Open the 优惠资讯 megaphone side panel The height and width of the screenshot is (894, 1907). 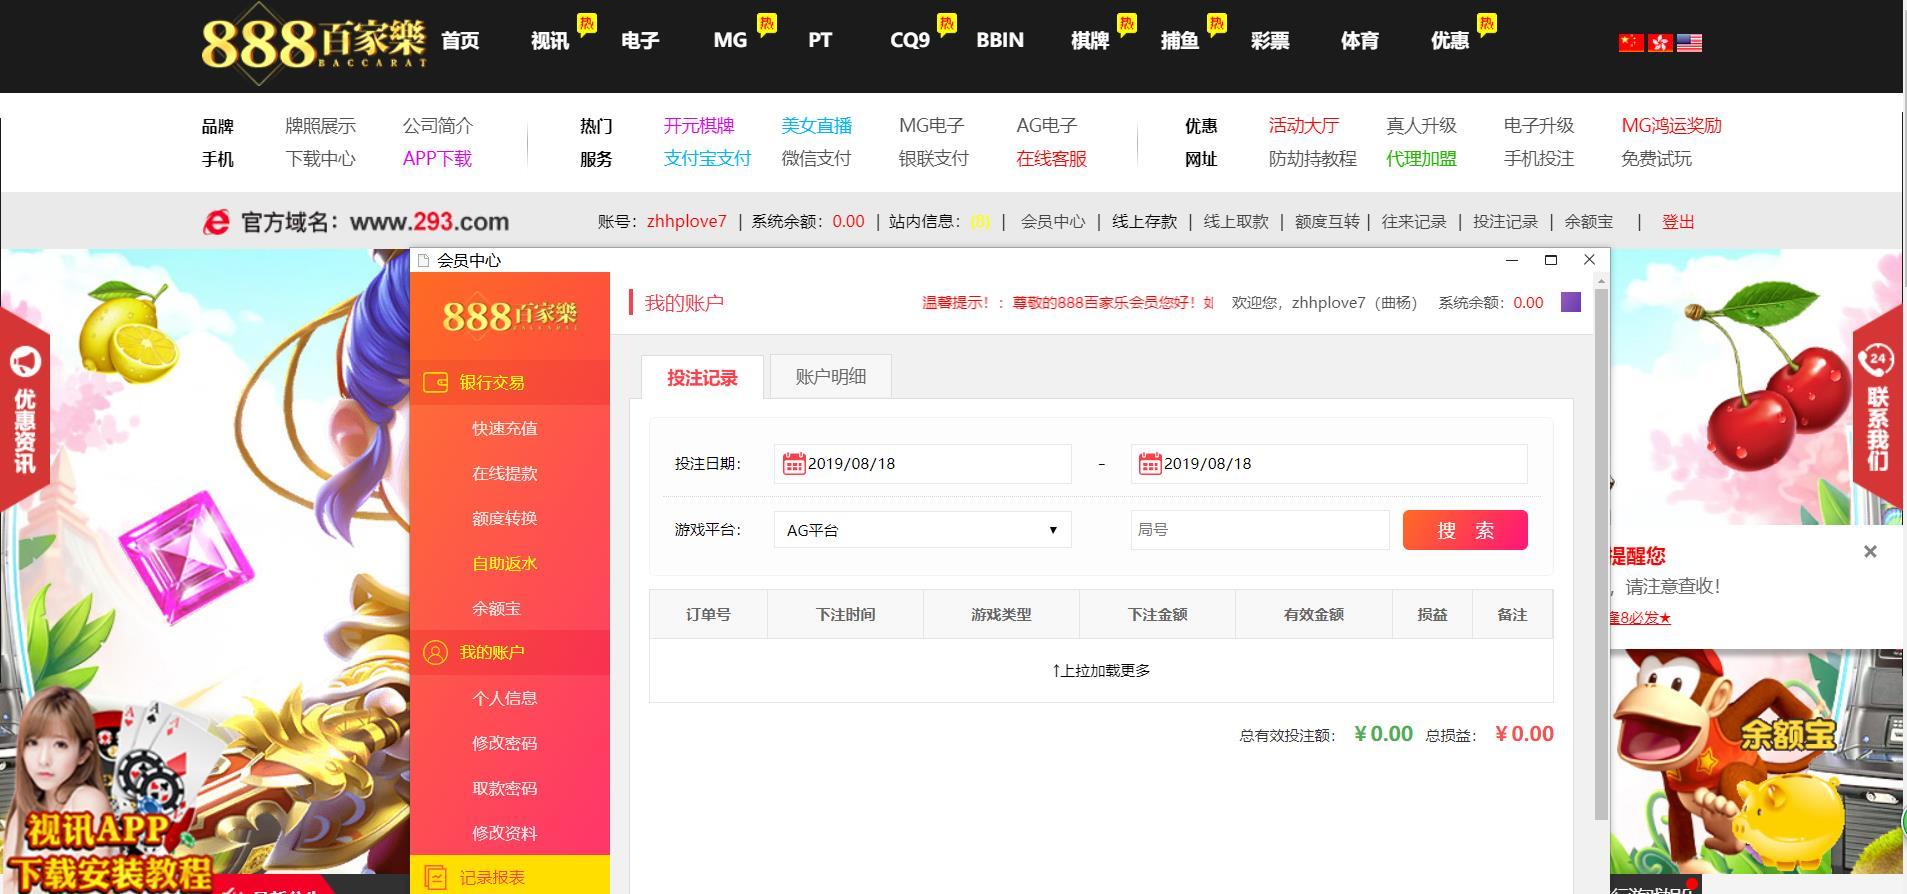[x=25, y=407]
